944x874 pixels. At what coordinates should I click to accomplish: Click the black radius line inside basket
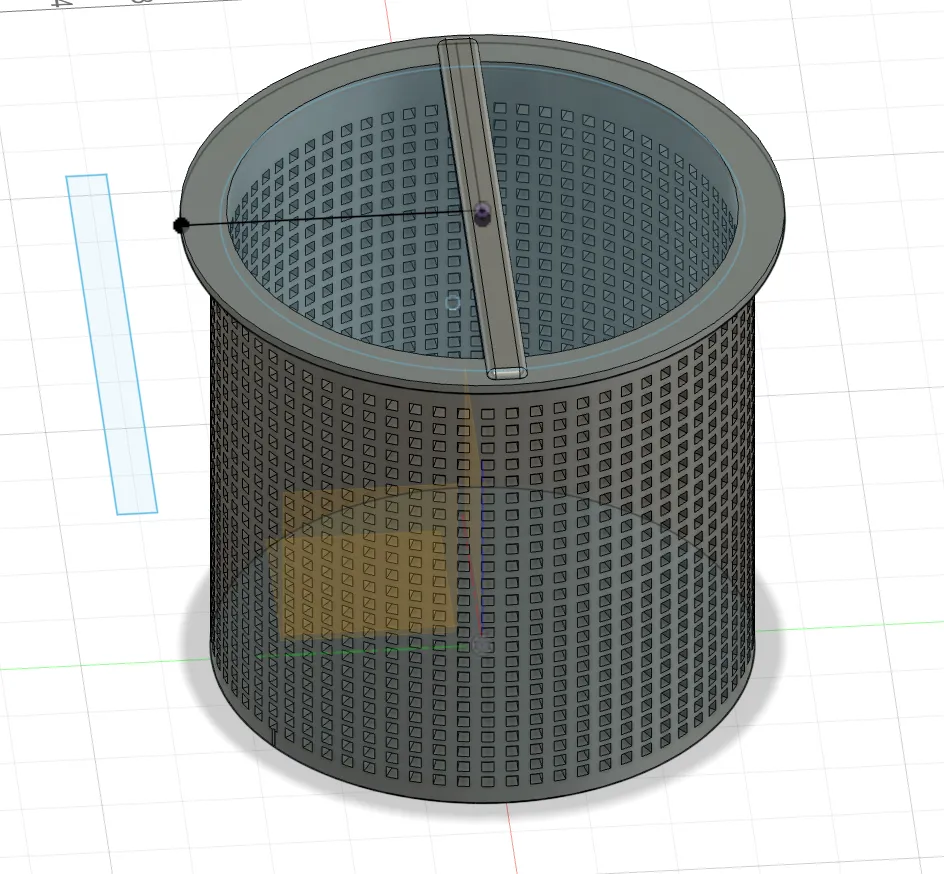[328, 218]
